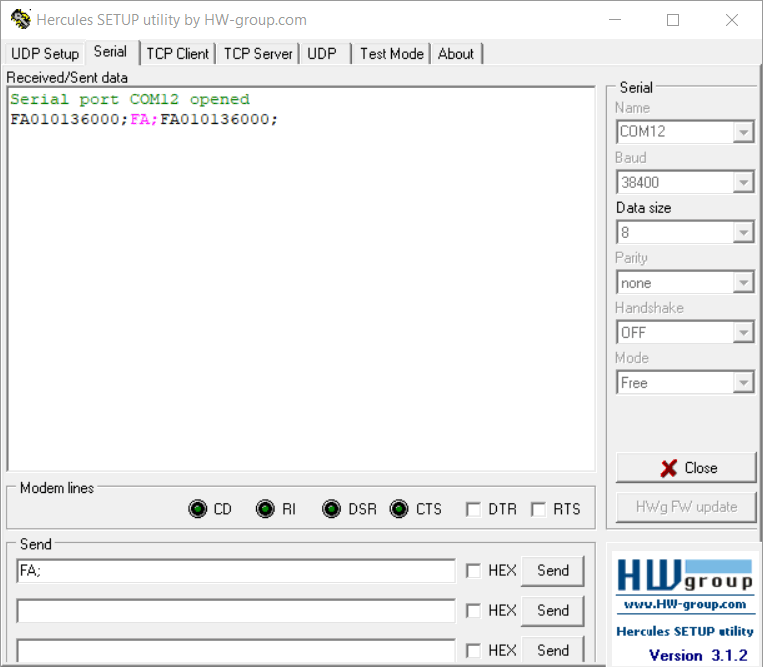Send the FA; command with first Send button

(553, 571)
